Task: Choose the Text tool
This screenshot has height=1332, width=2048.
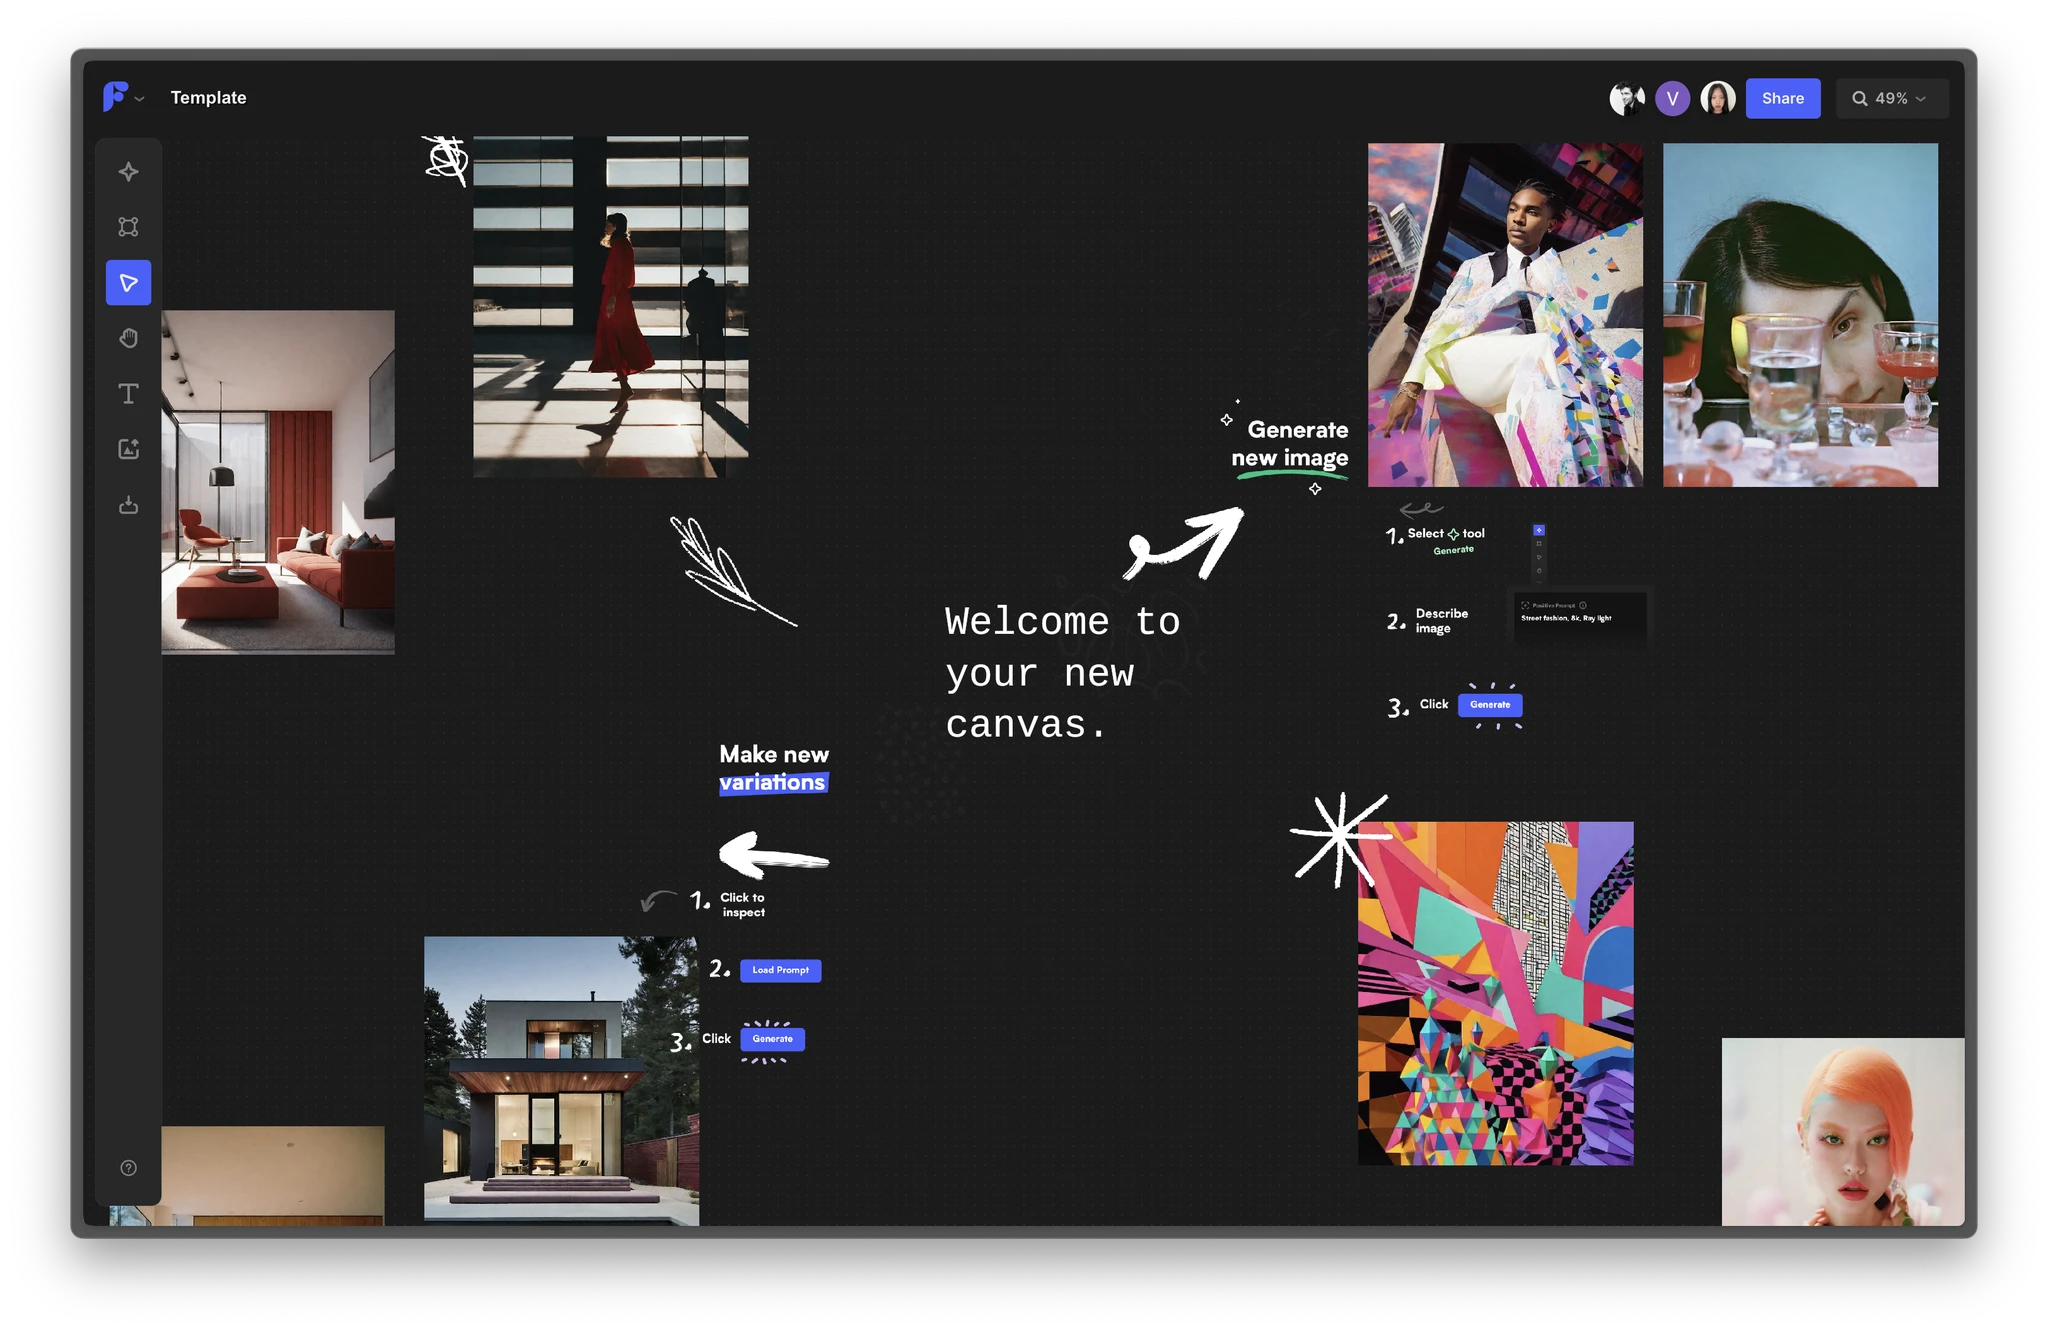Action: click(x=128, y=394)
